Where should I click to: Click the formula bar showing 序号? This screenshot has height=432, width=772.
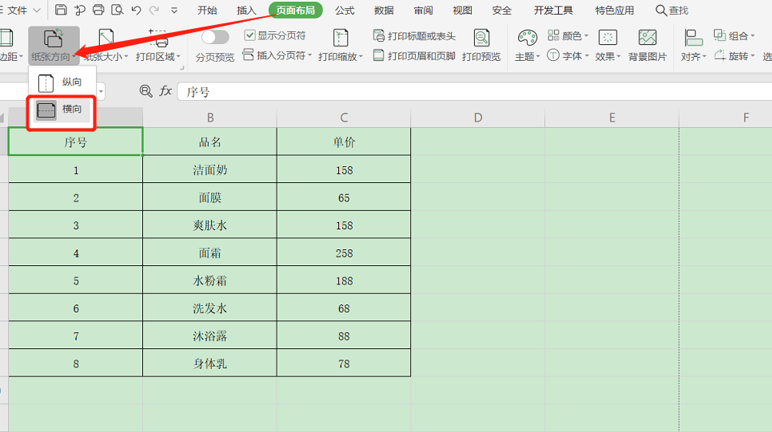(x=474, y=92)
